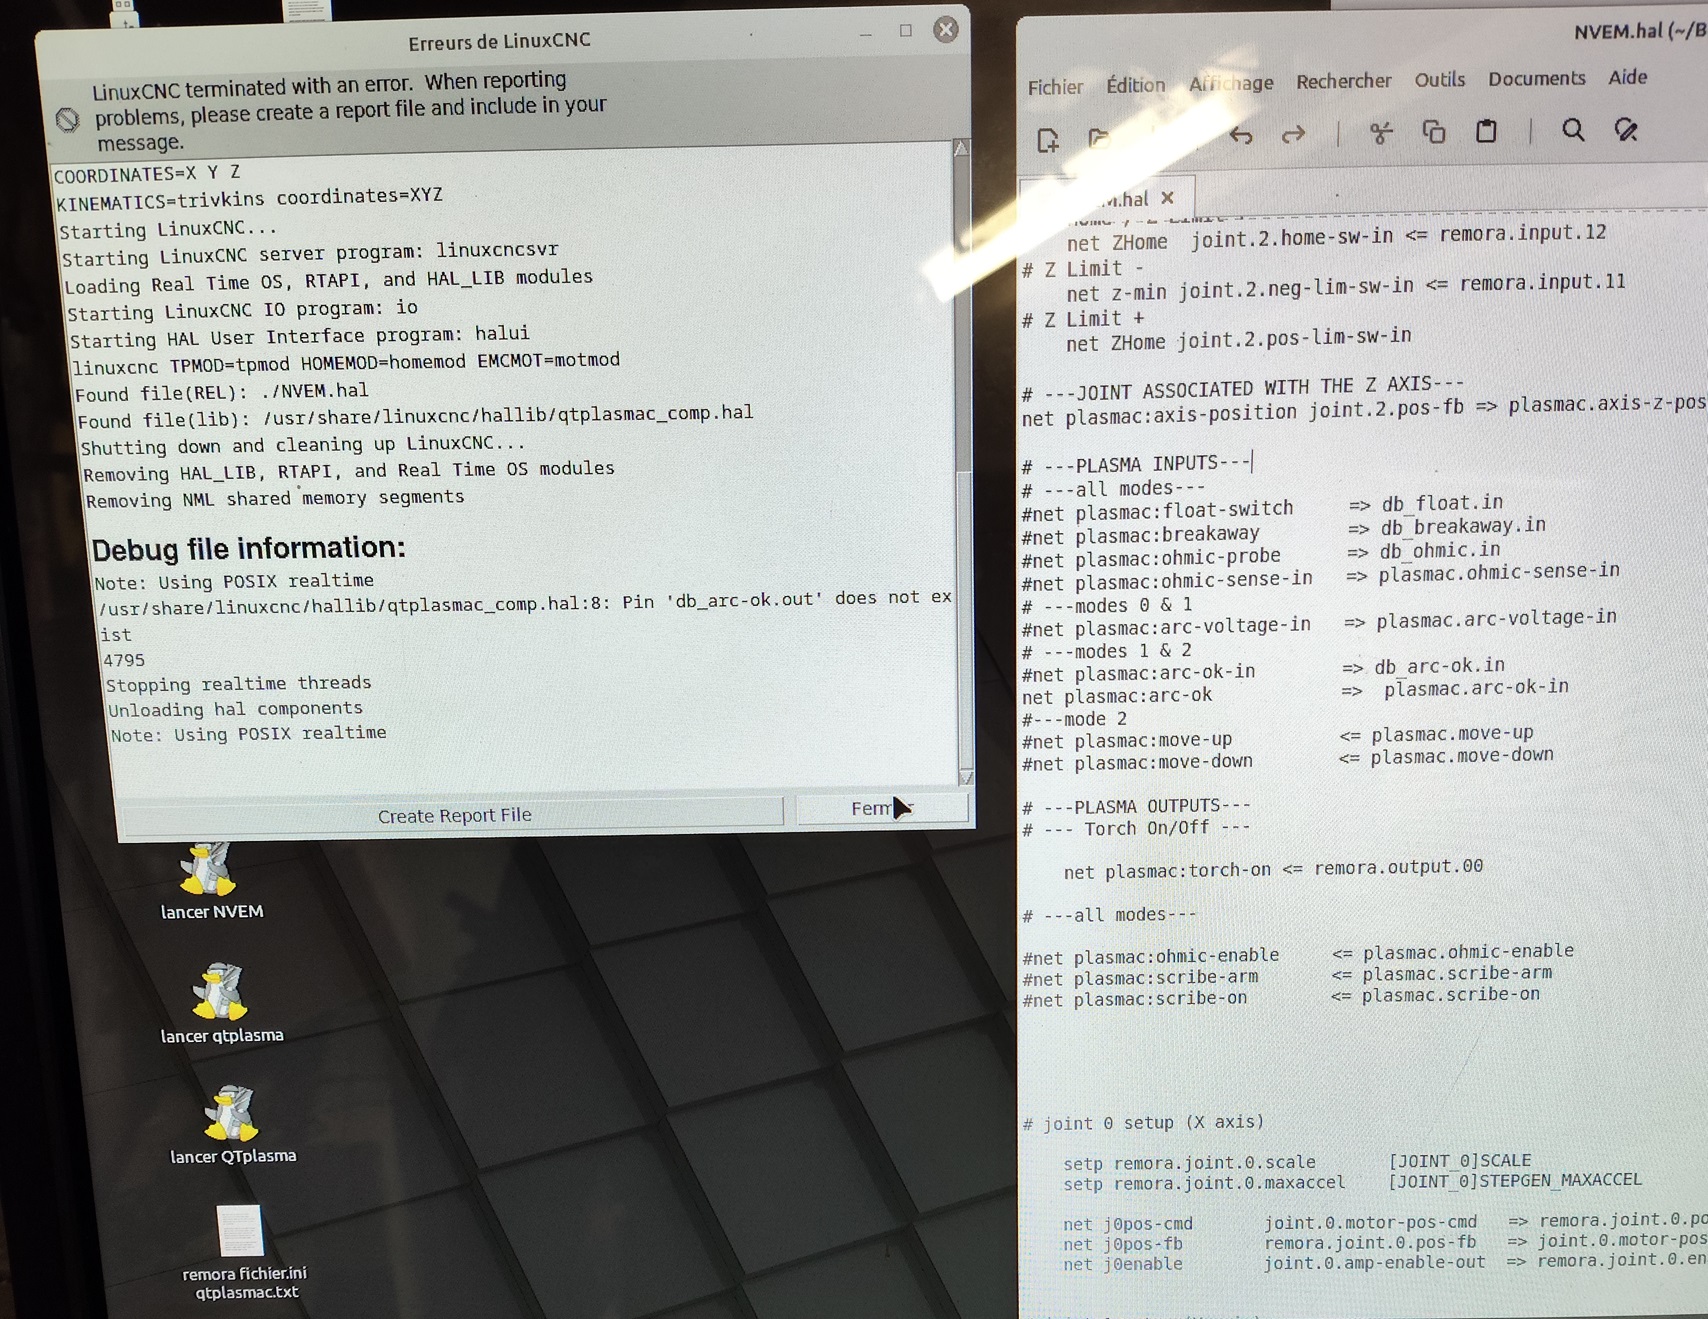This screenshot has width=1708, height=1319.
Task: Click line 'KINEMATICS=trivkins coordinates=XYZ'
Action: click(x=249, y=198)
